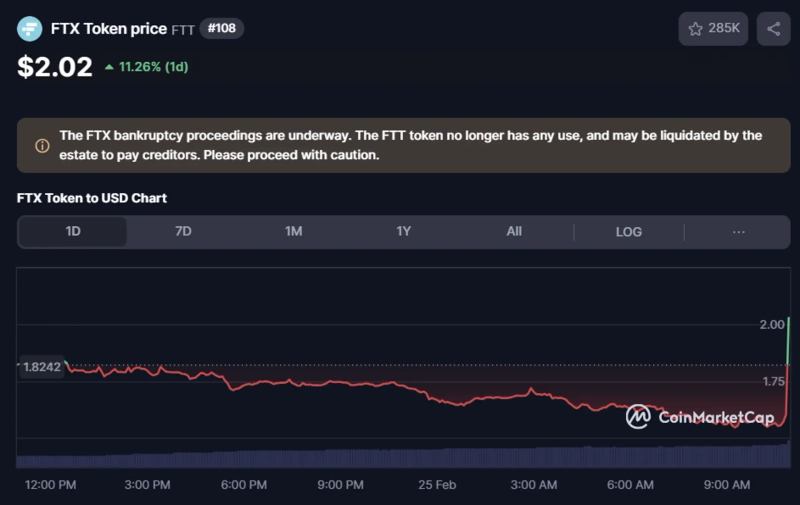Click the 1.8242 opening price label

coord(41,367)
